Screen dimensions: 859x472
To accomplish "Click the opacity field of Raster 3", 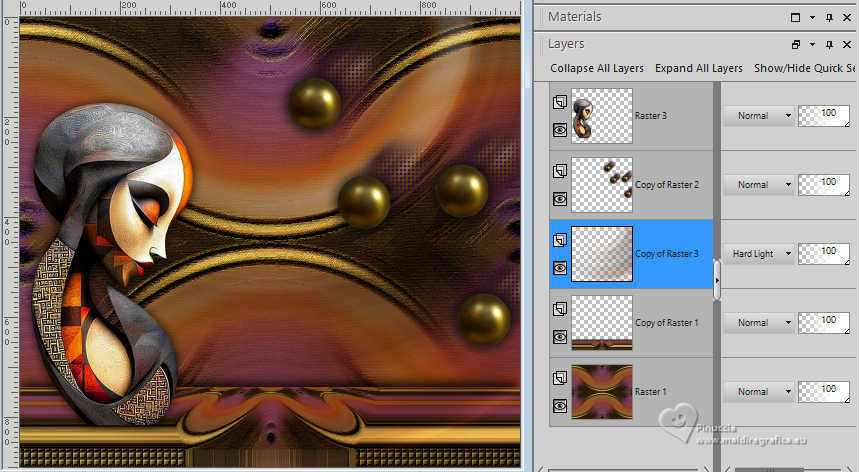I will [824, 116].
